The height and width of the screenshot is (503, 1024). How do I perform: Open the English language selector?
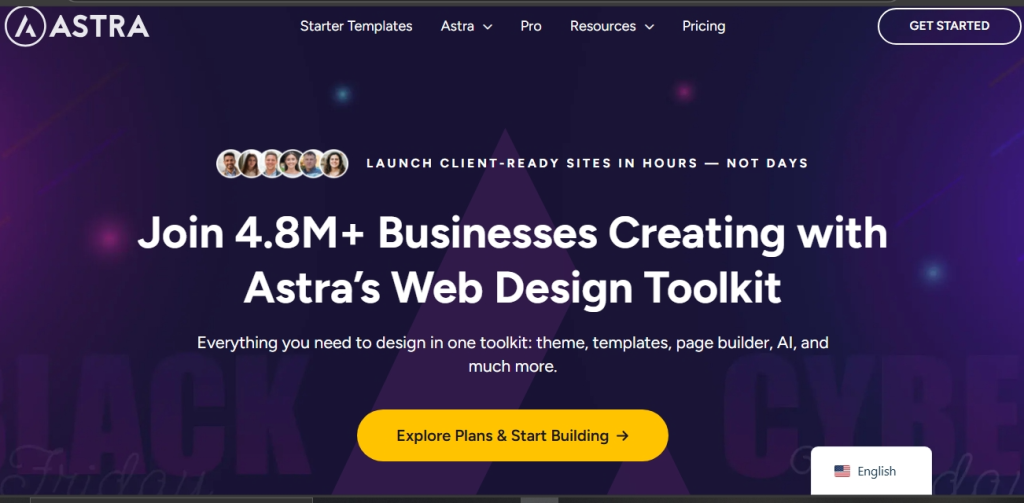tap(871, 471)
